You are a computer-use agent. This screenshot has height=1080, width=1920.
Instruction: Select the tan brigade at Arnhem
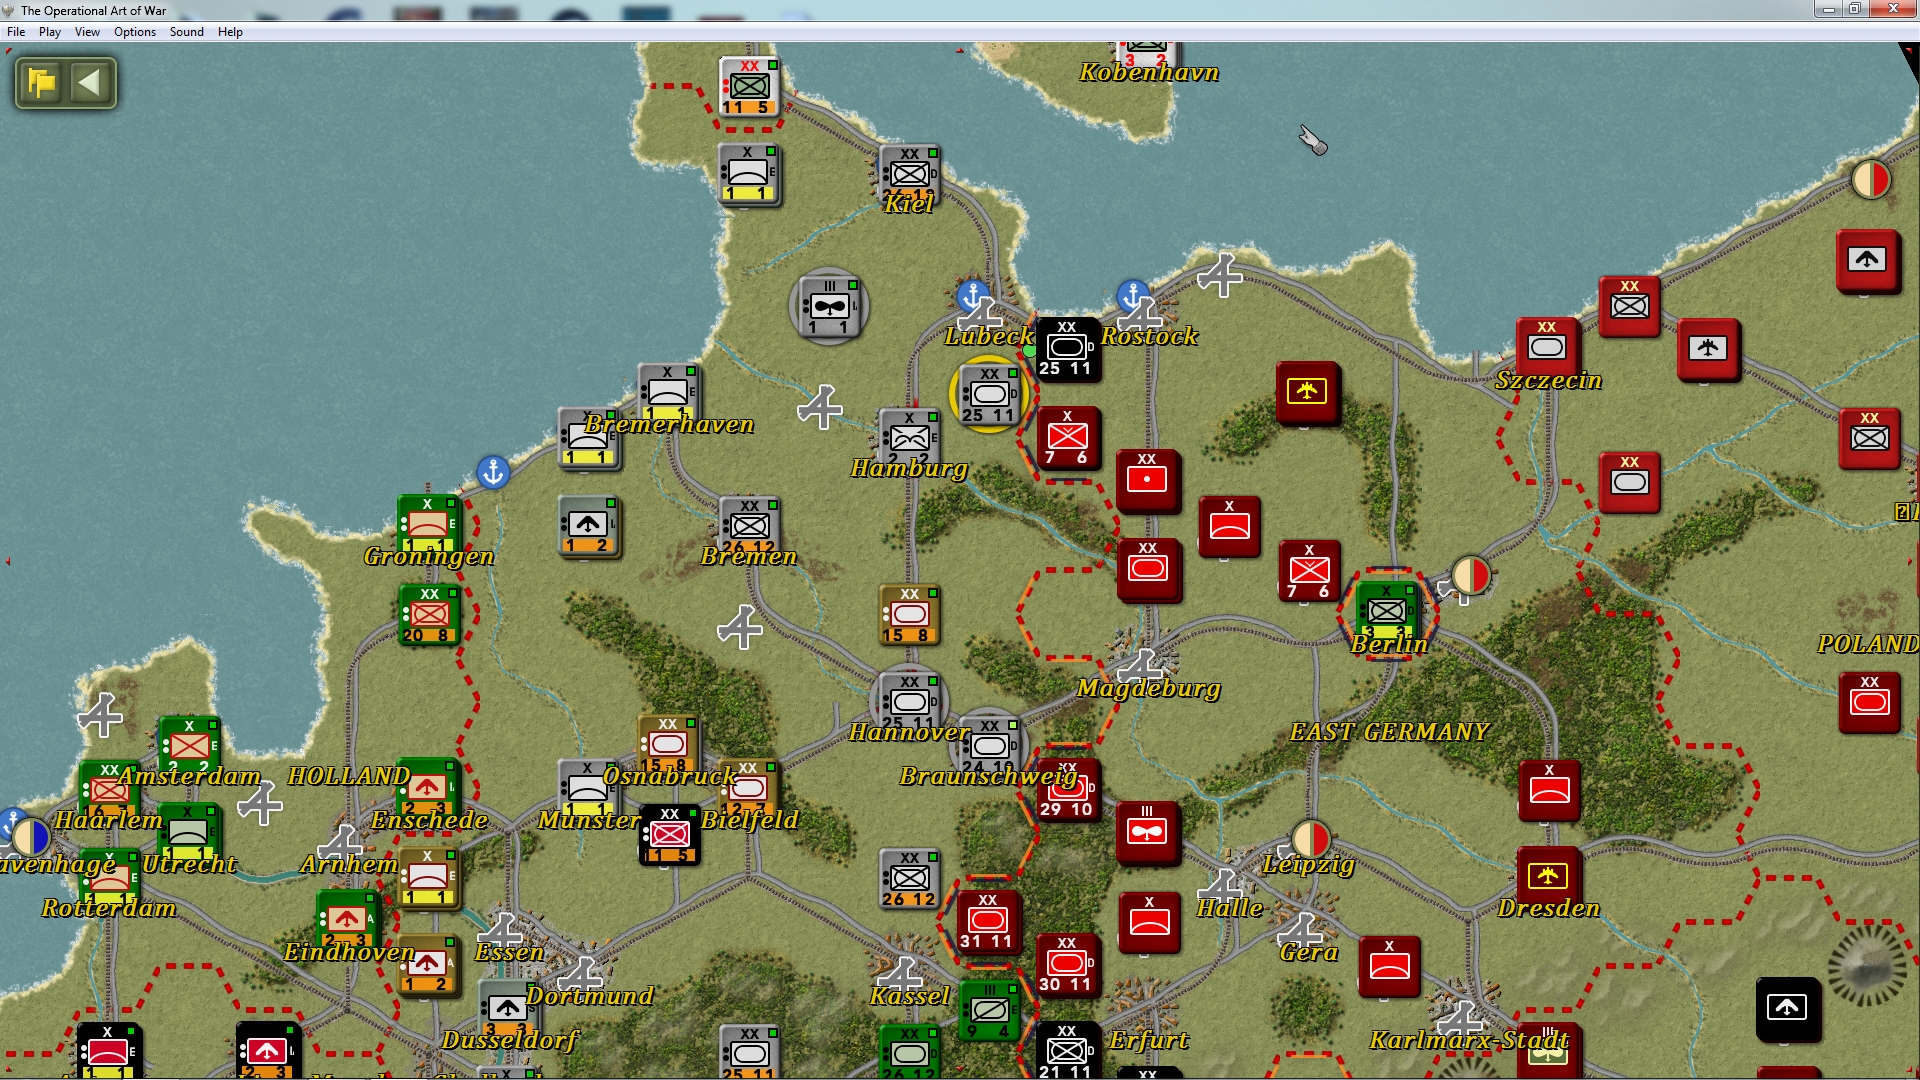pos(429,878)
